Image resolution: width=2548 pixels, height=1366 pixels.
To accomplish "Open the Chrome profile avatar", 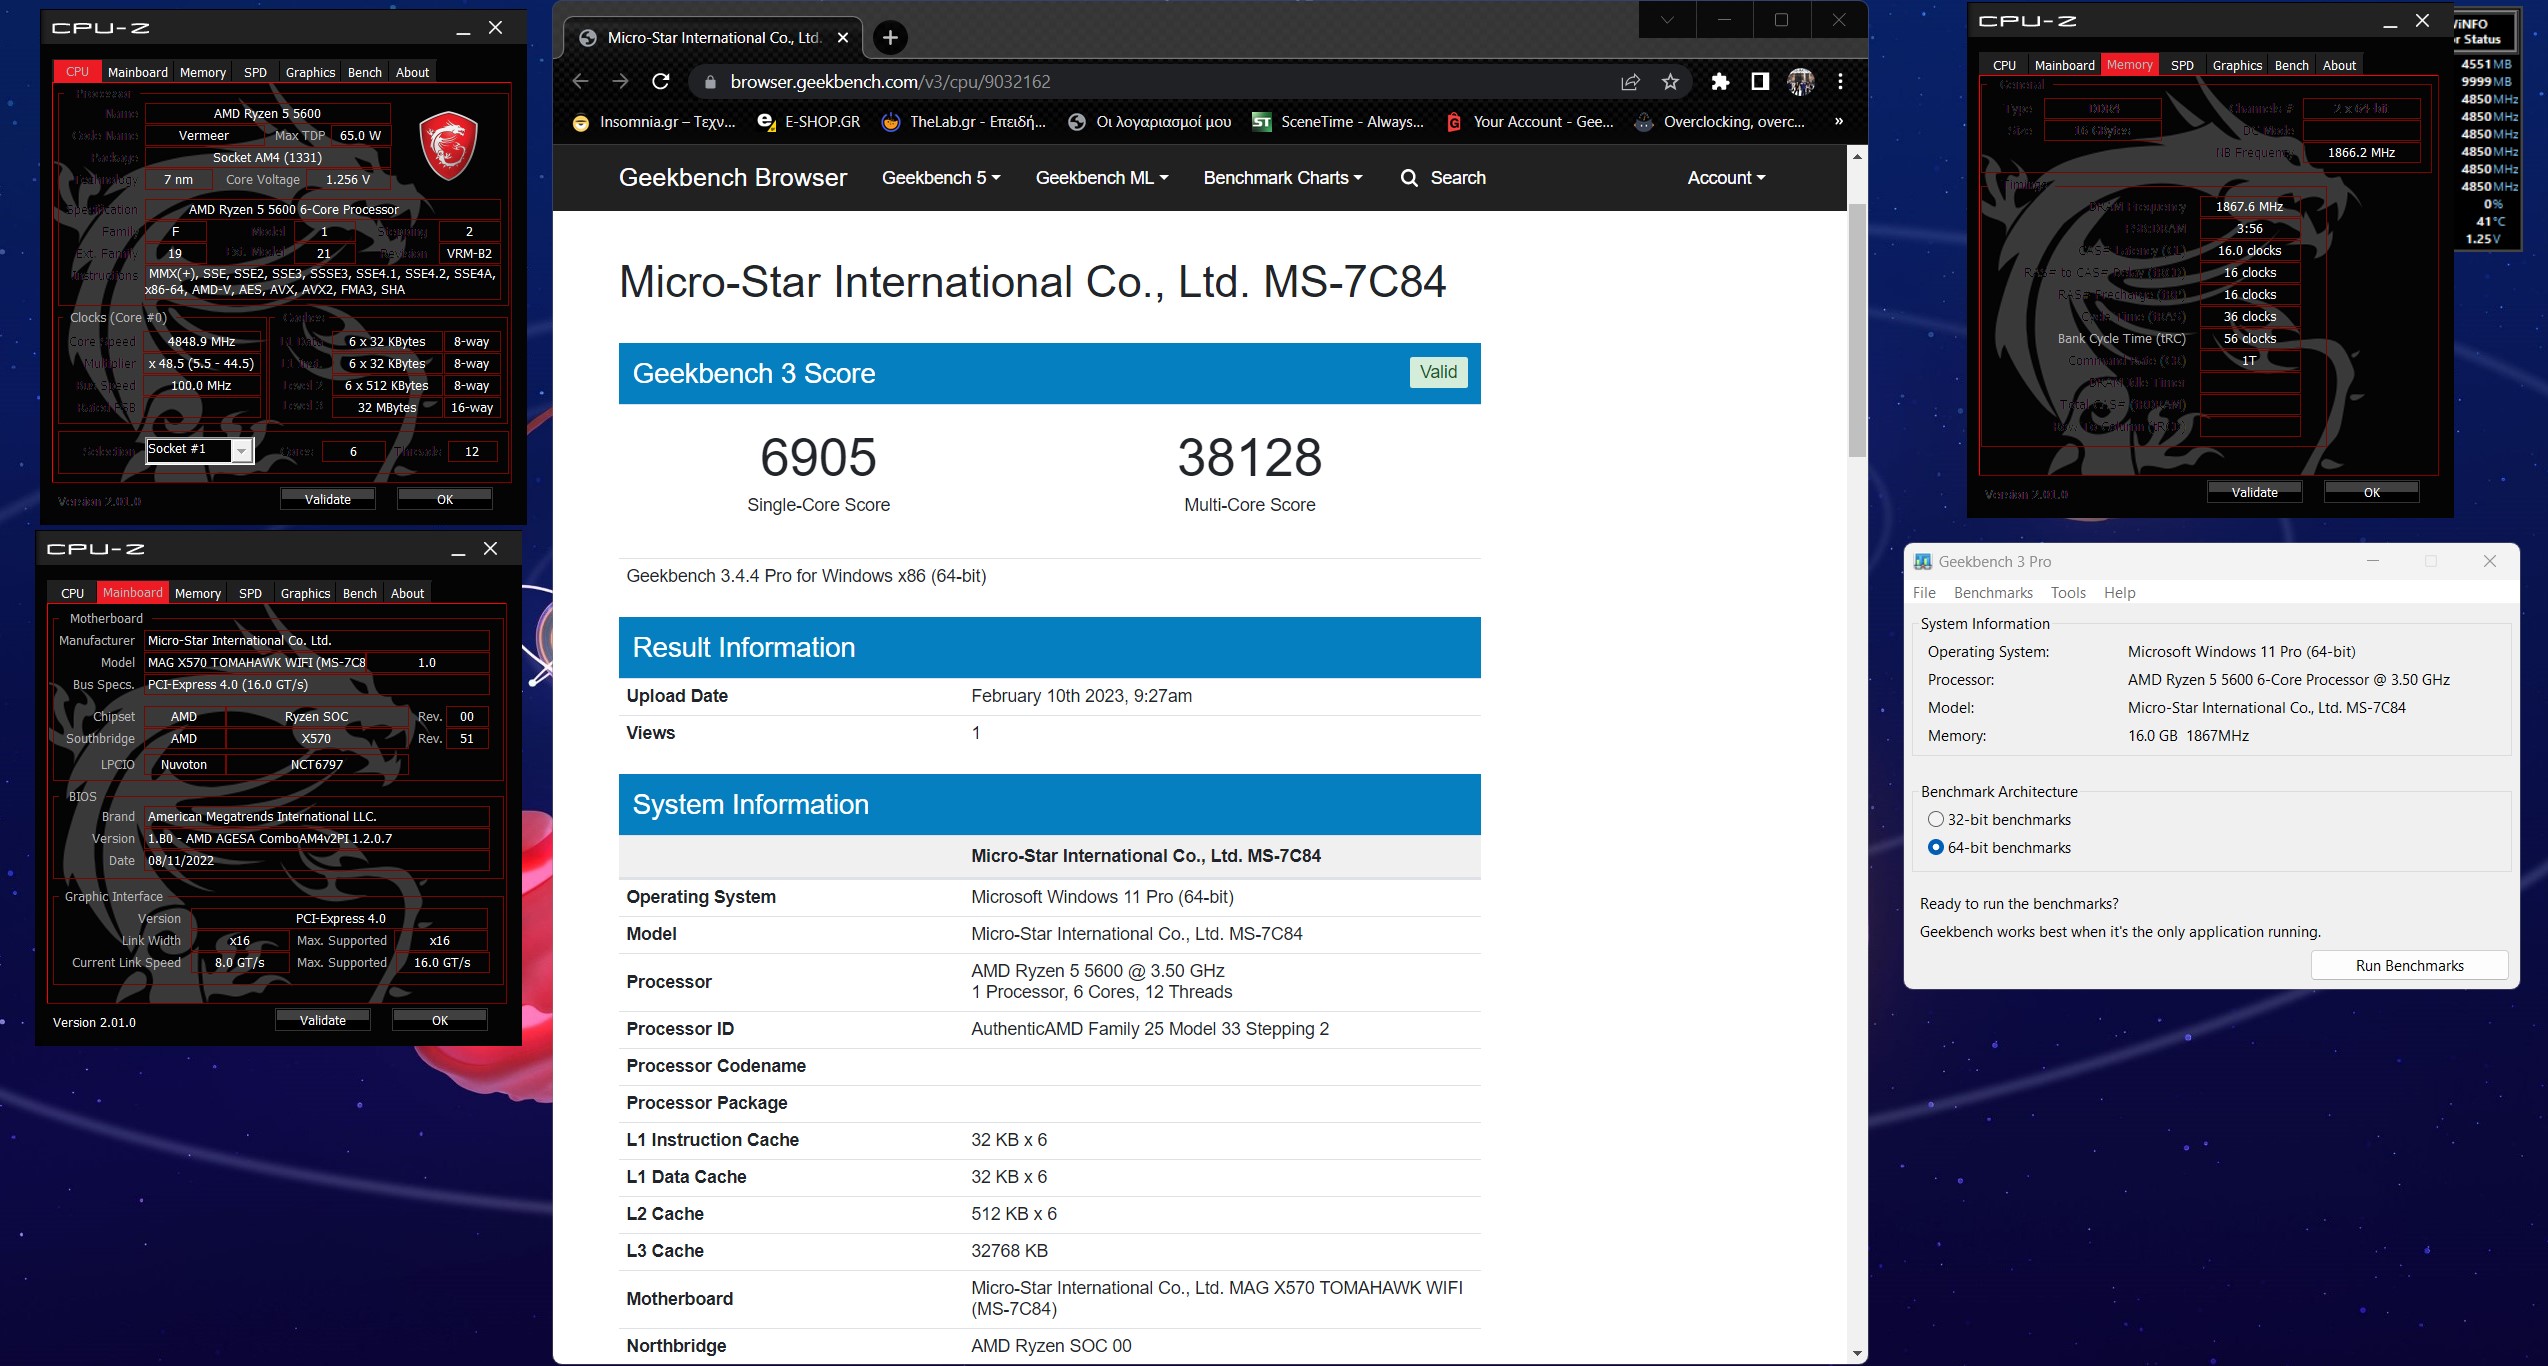I will (1801, 82).
